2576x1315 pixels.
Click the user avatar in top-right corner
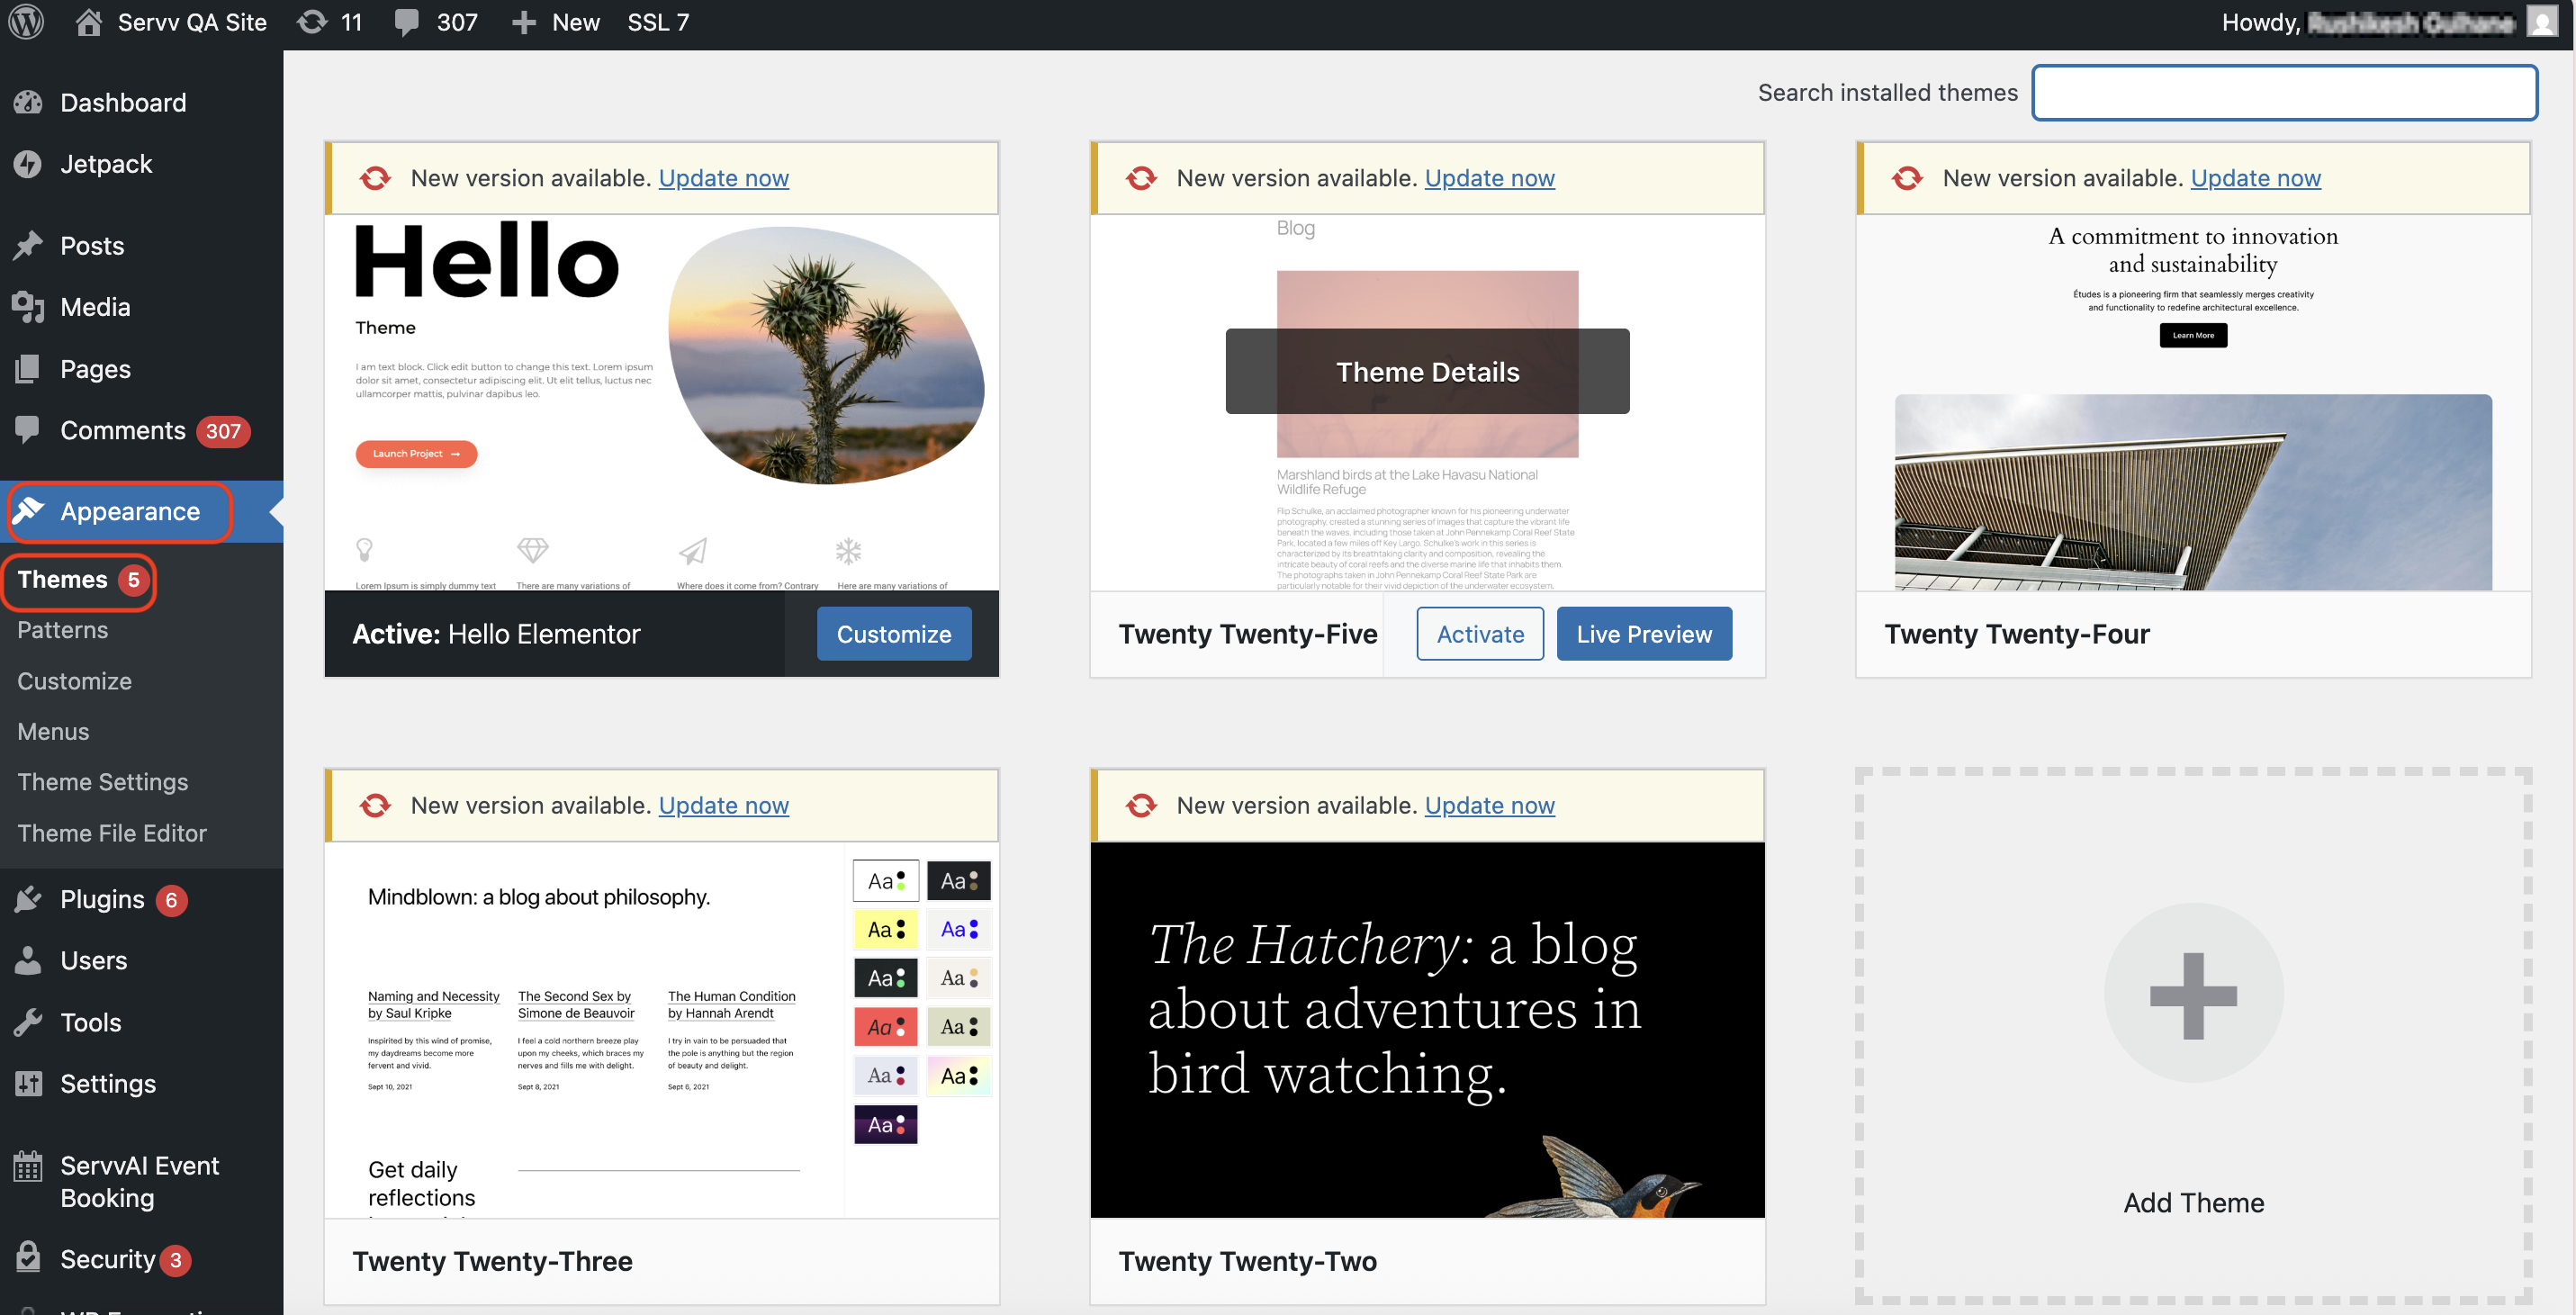(x=2540, y=22)
